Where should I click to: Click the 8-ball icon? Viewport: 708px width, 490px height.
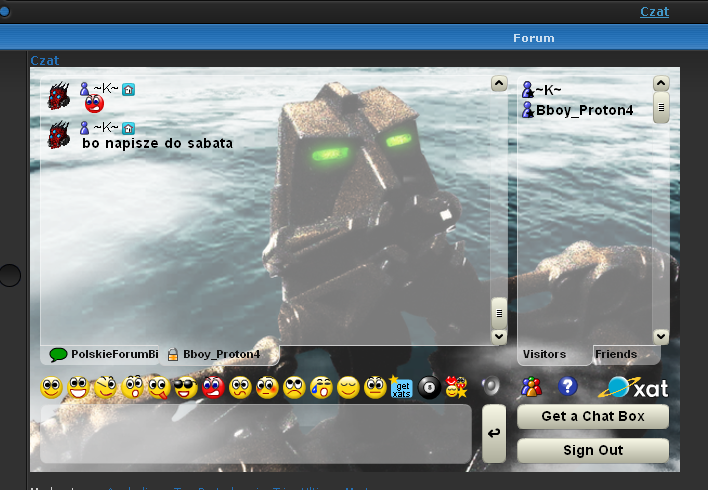click(429, 387)
